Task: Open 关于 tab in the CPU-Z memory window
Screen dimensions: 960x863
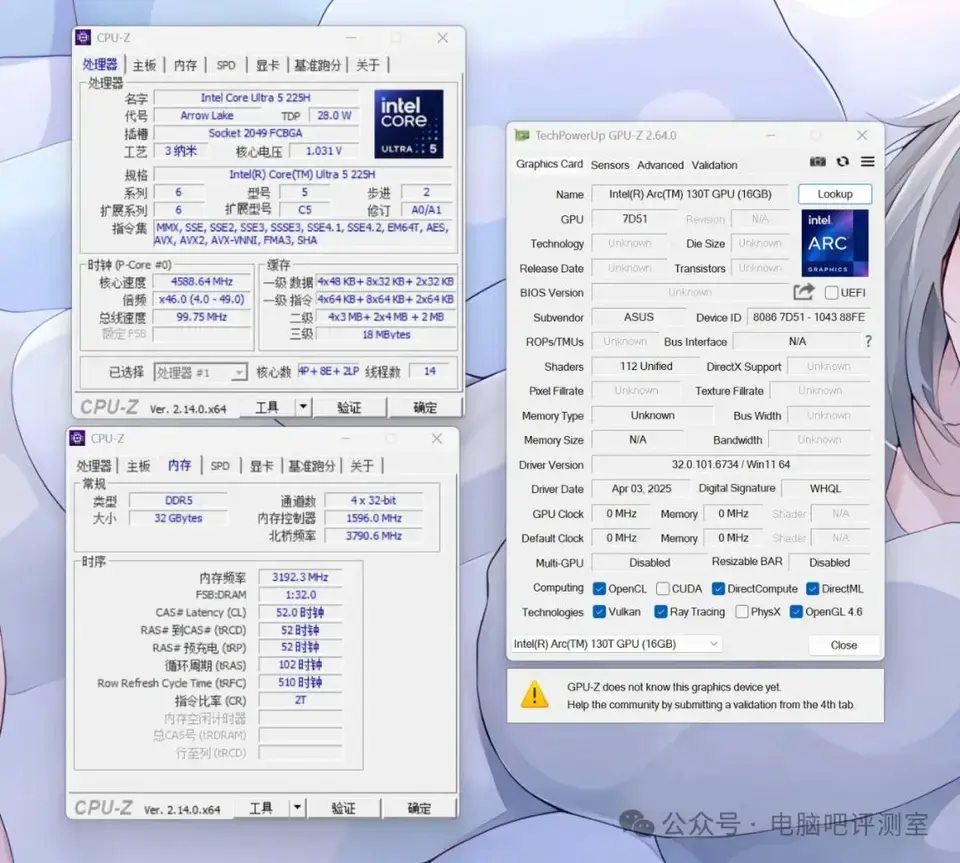Action: (362, 466)
